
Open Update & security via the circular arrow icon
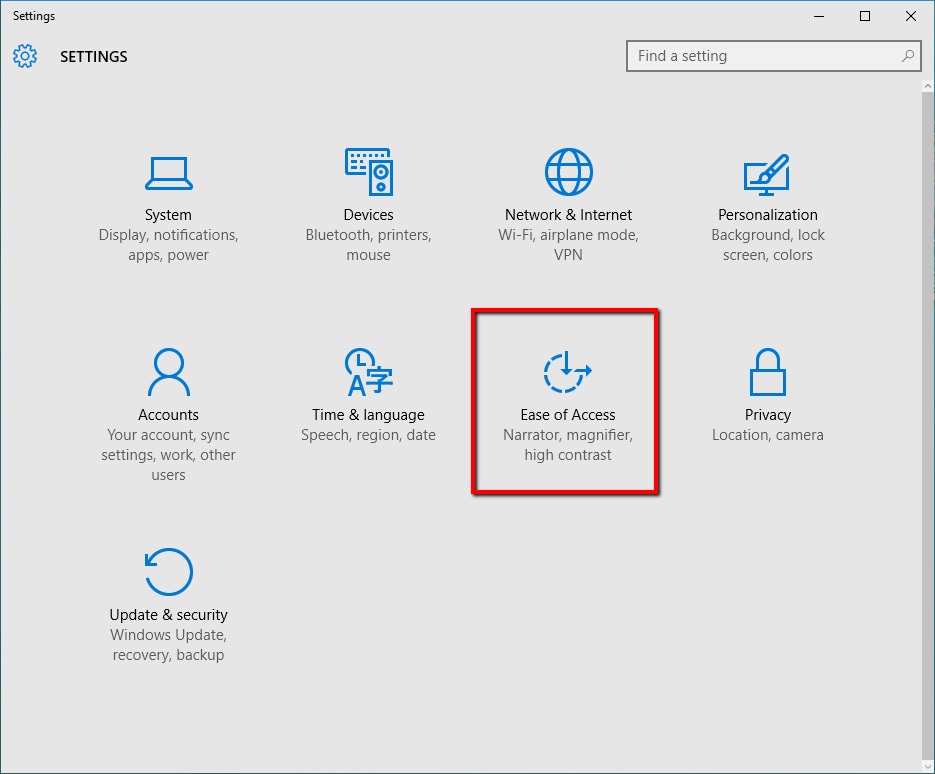pyautogui.click(x=169, y=572)
